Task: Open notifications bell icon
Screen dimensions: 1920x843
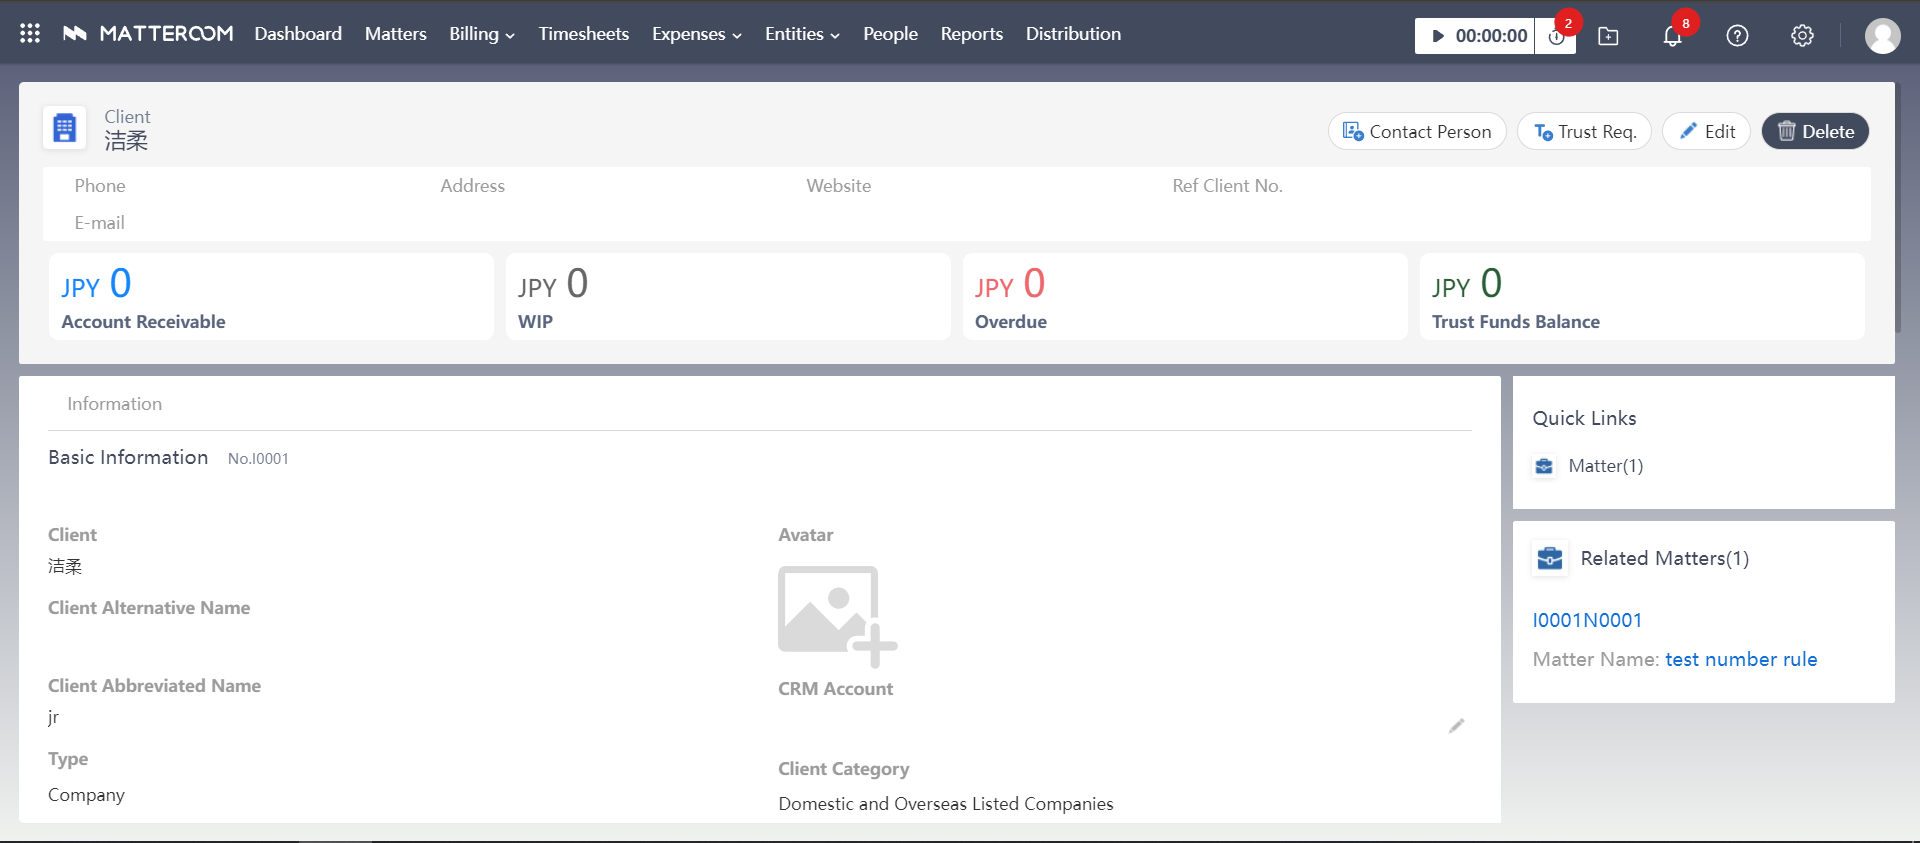Action: [x=1672, y=37]
